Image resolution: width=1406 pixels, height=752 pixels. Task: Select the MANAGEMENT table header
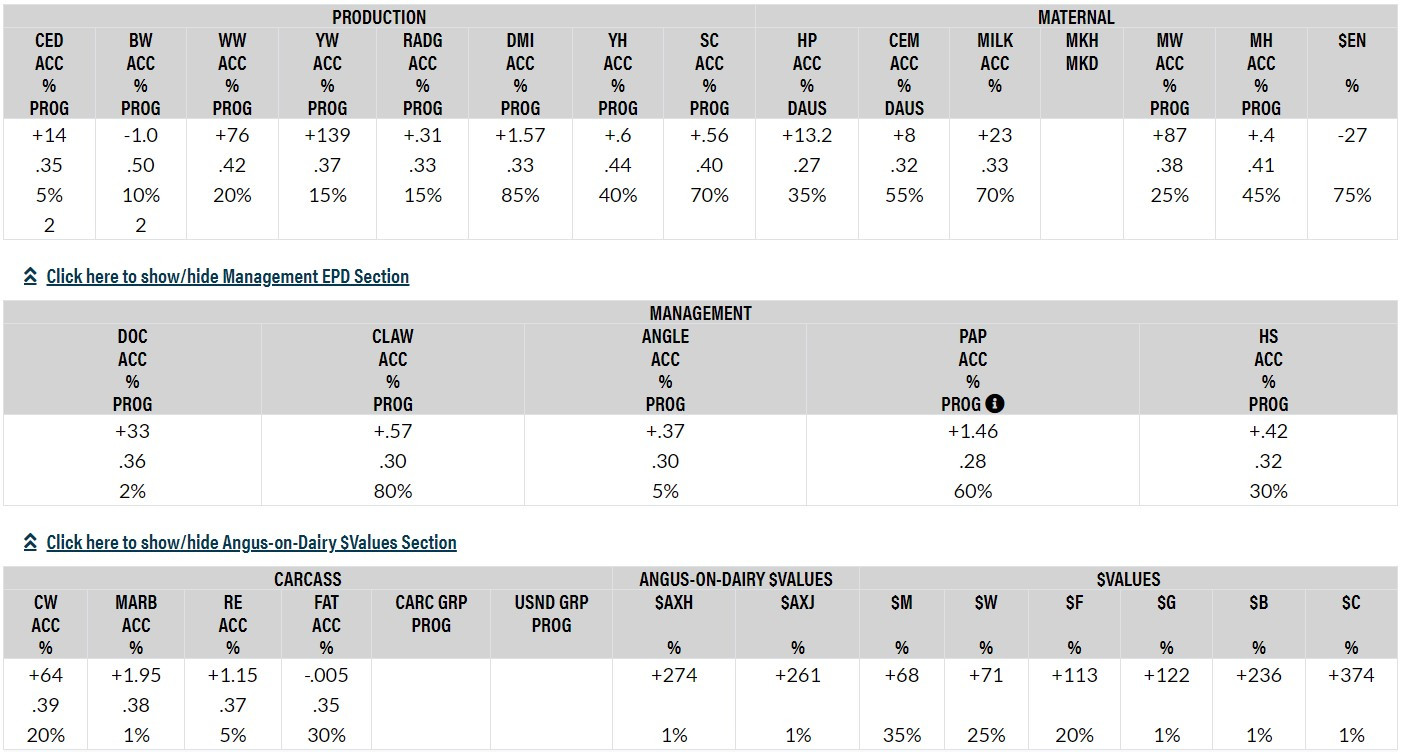(700, 313)
